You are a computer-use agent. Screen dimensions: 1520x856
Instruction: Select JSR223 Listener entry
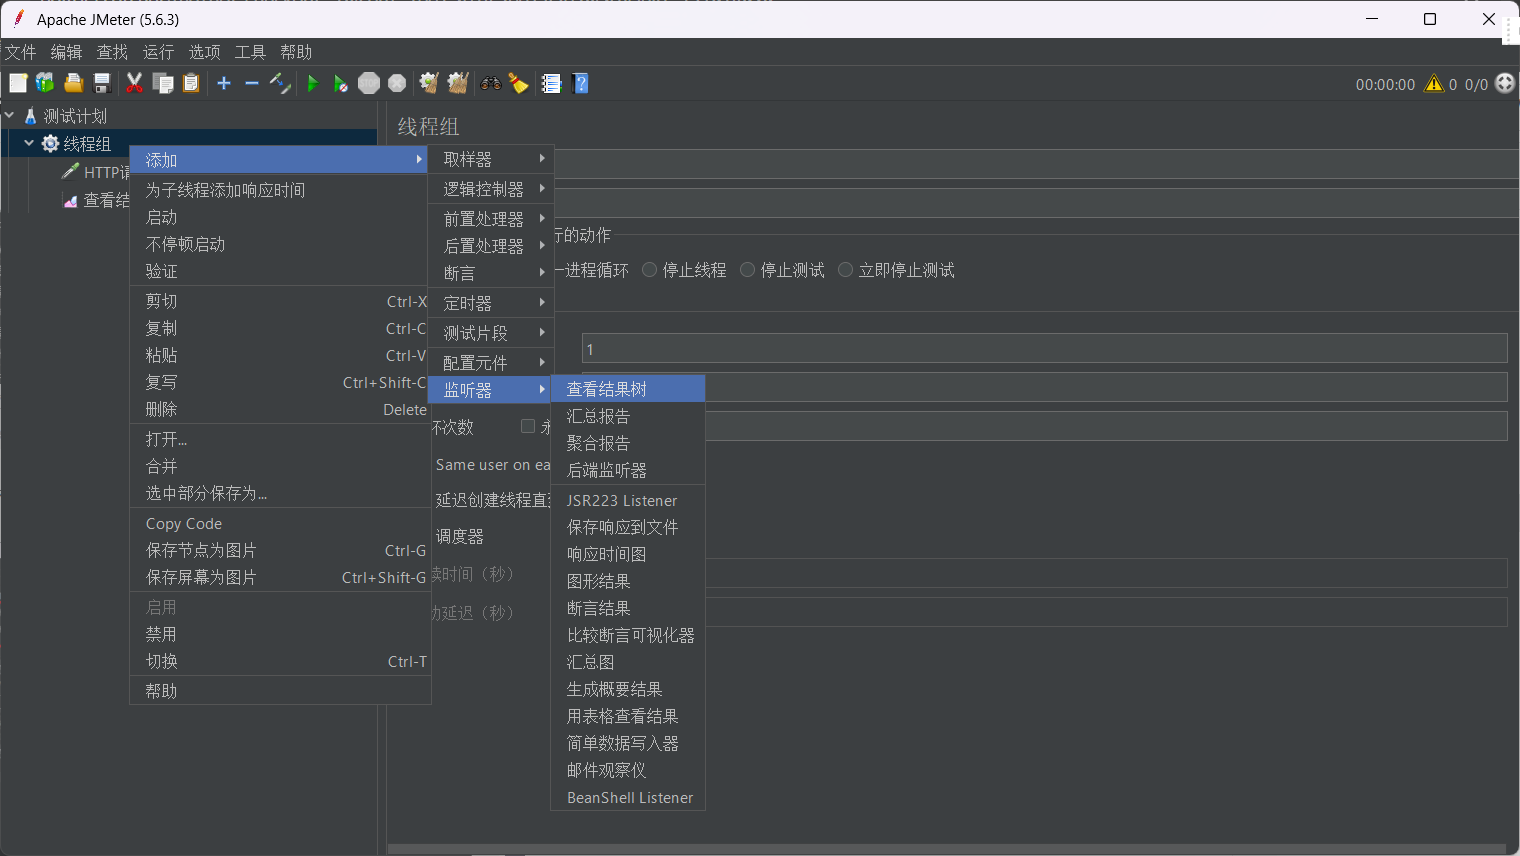click(628, 500)
